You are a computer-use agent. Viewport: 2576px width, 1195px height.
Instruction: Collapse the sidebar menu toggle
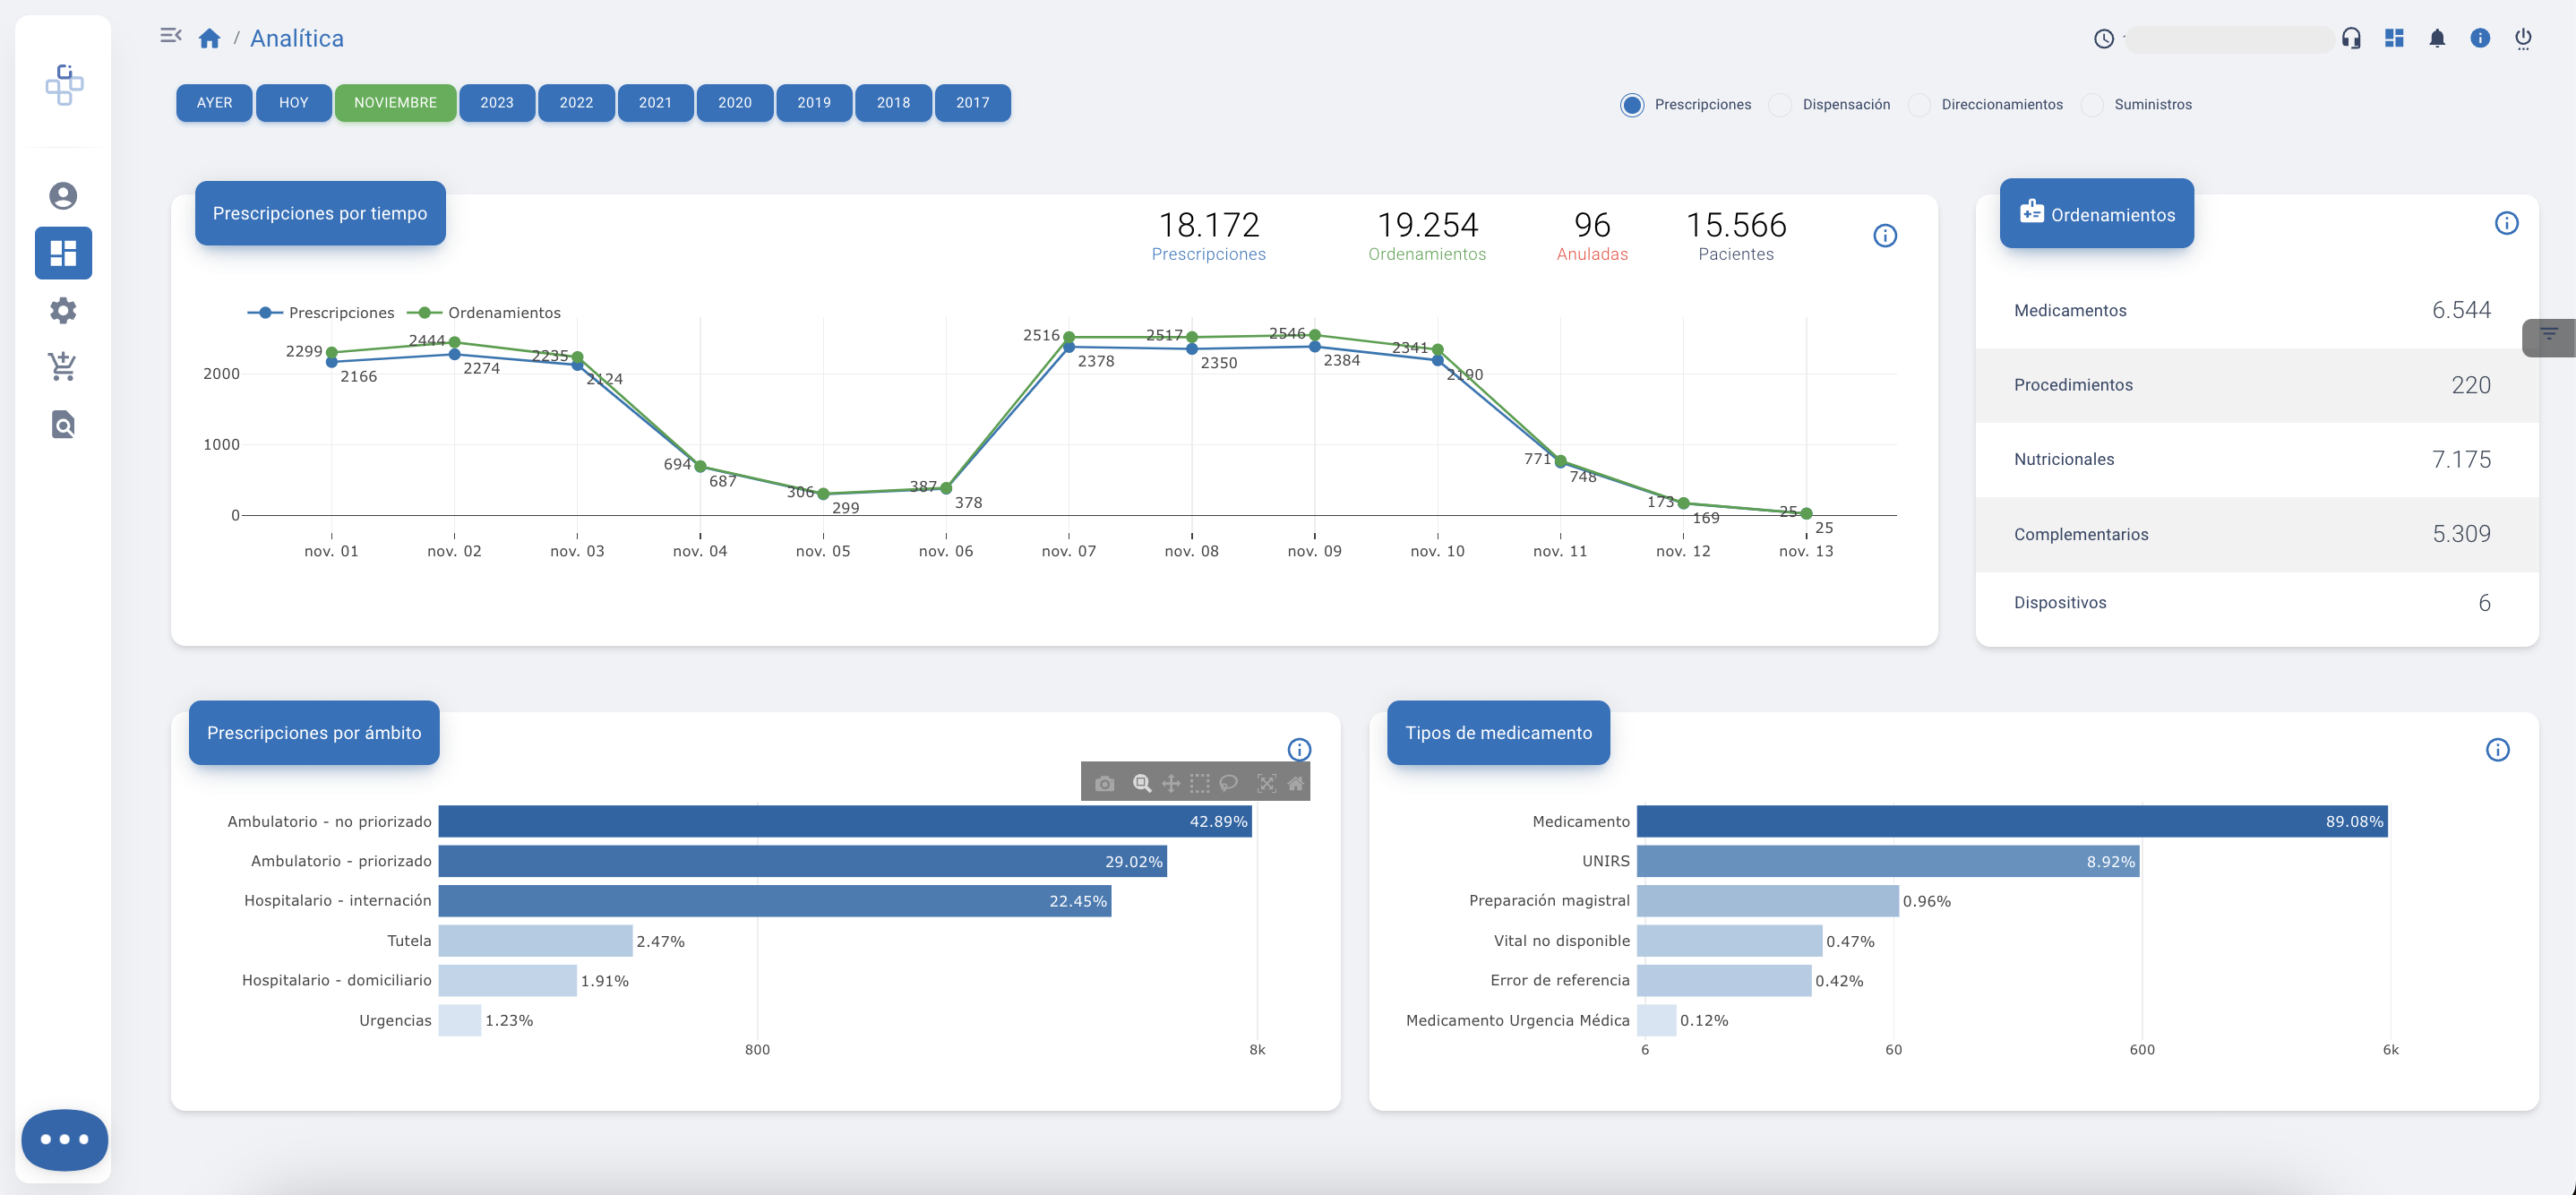point(171,36)
